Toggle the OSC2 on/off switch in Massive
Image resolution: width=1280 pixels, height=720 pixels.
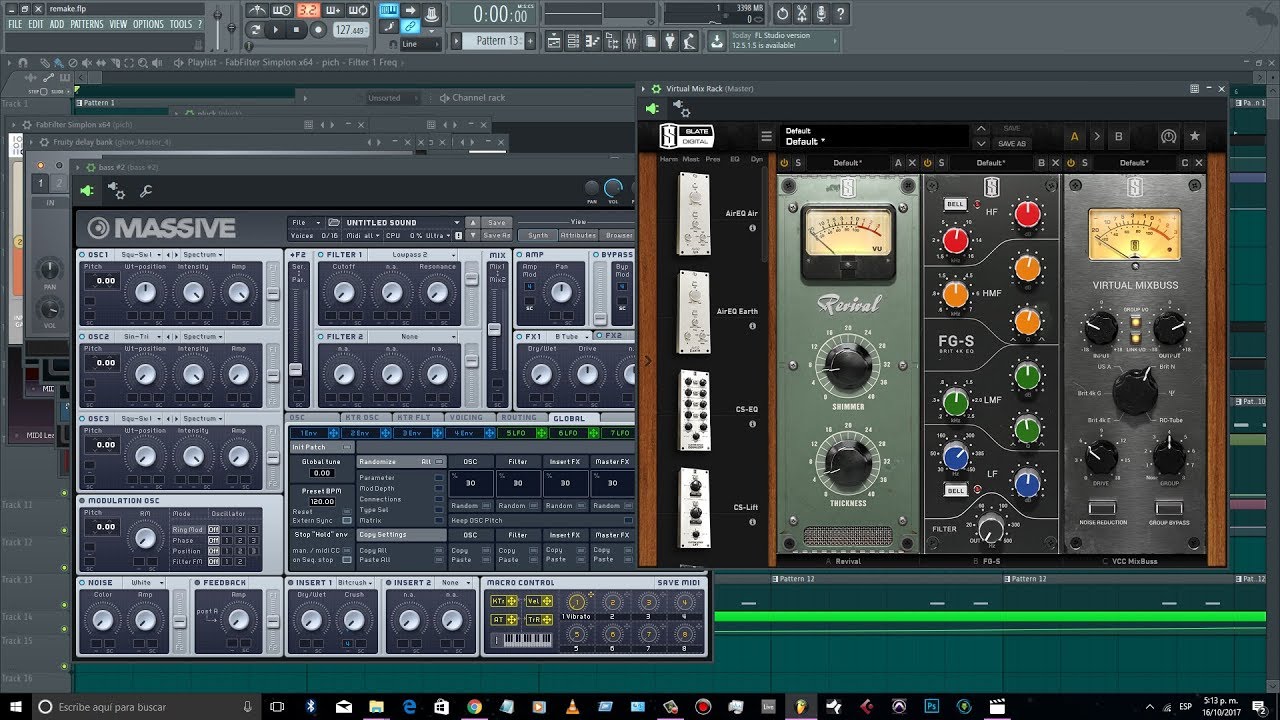pyautogui.click(x=83, y=337)
